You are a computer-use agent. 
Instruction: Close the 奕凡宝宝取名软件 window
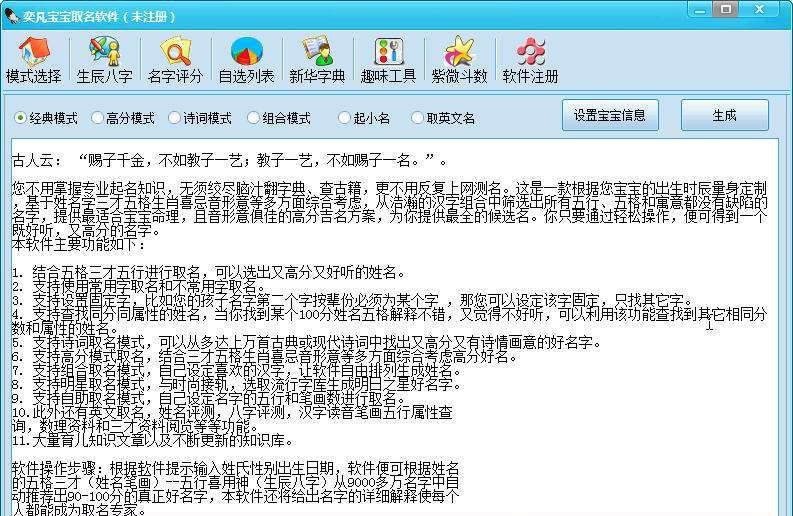click(x=759, y=10)
